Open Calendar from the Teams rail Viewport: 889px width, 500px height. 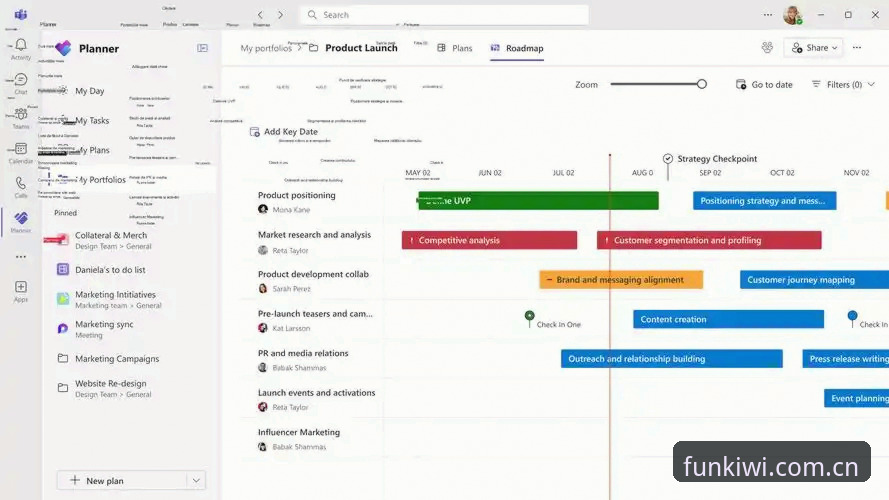coord(20,153)
